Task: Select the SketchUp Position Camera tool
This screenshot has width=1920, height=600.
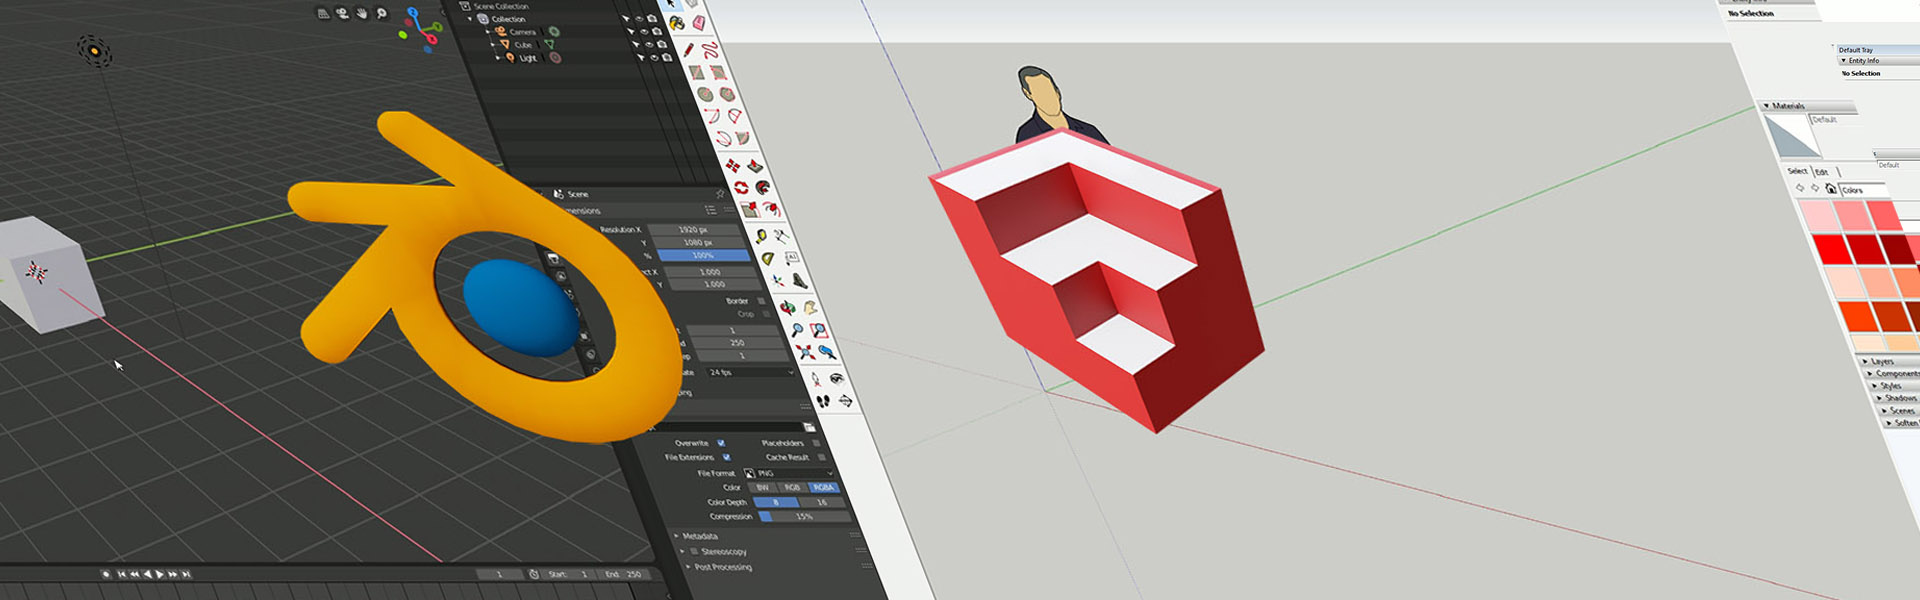Action: [815, 379]
